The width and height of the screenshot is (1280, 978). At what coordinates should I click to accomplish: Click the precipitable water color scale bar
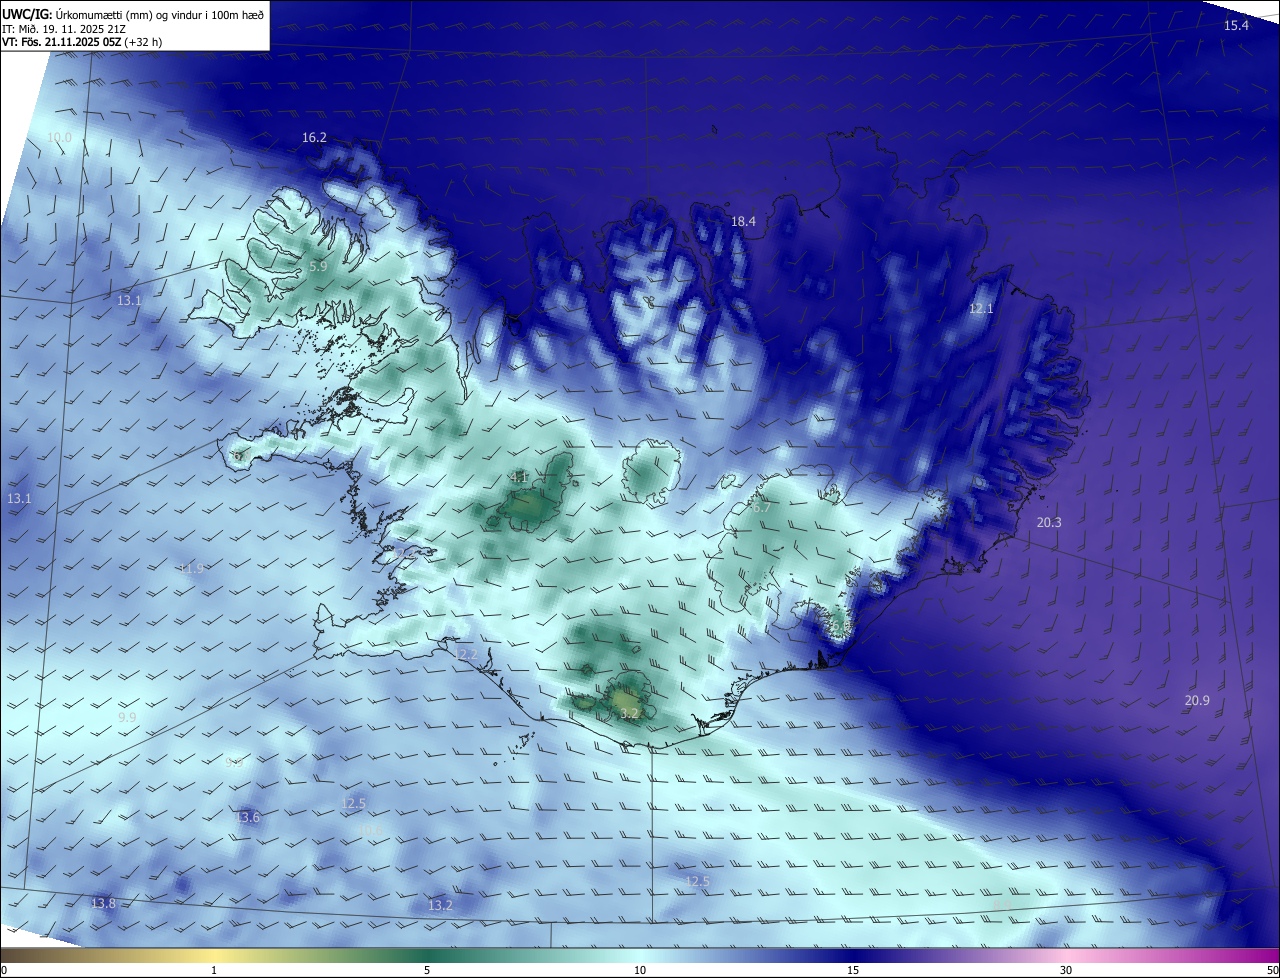point(640,955)
